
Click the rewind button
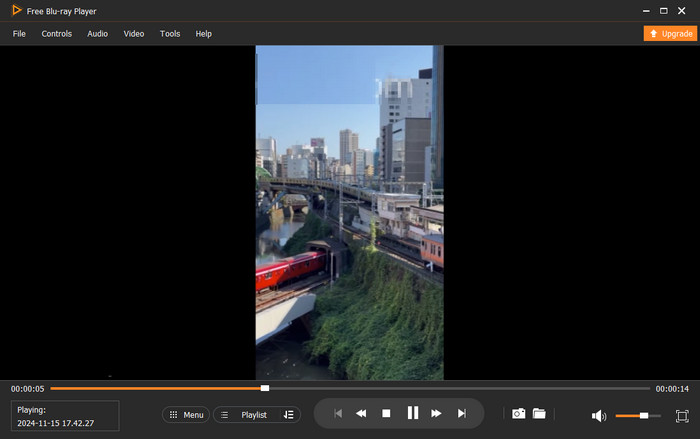(361, 413)
